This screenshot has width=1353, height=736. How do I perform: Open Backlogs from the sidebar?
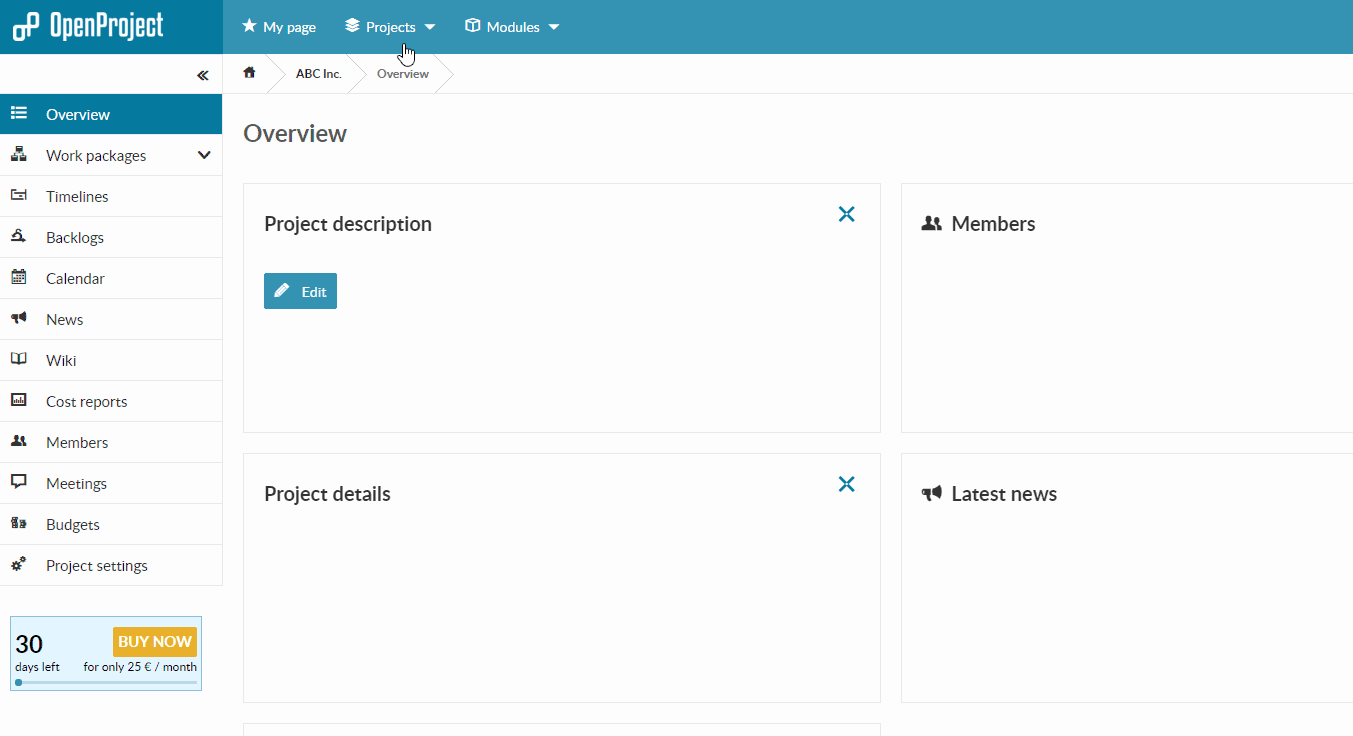75,238
